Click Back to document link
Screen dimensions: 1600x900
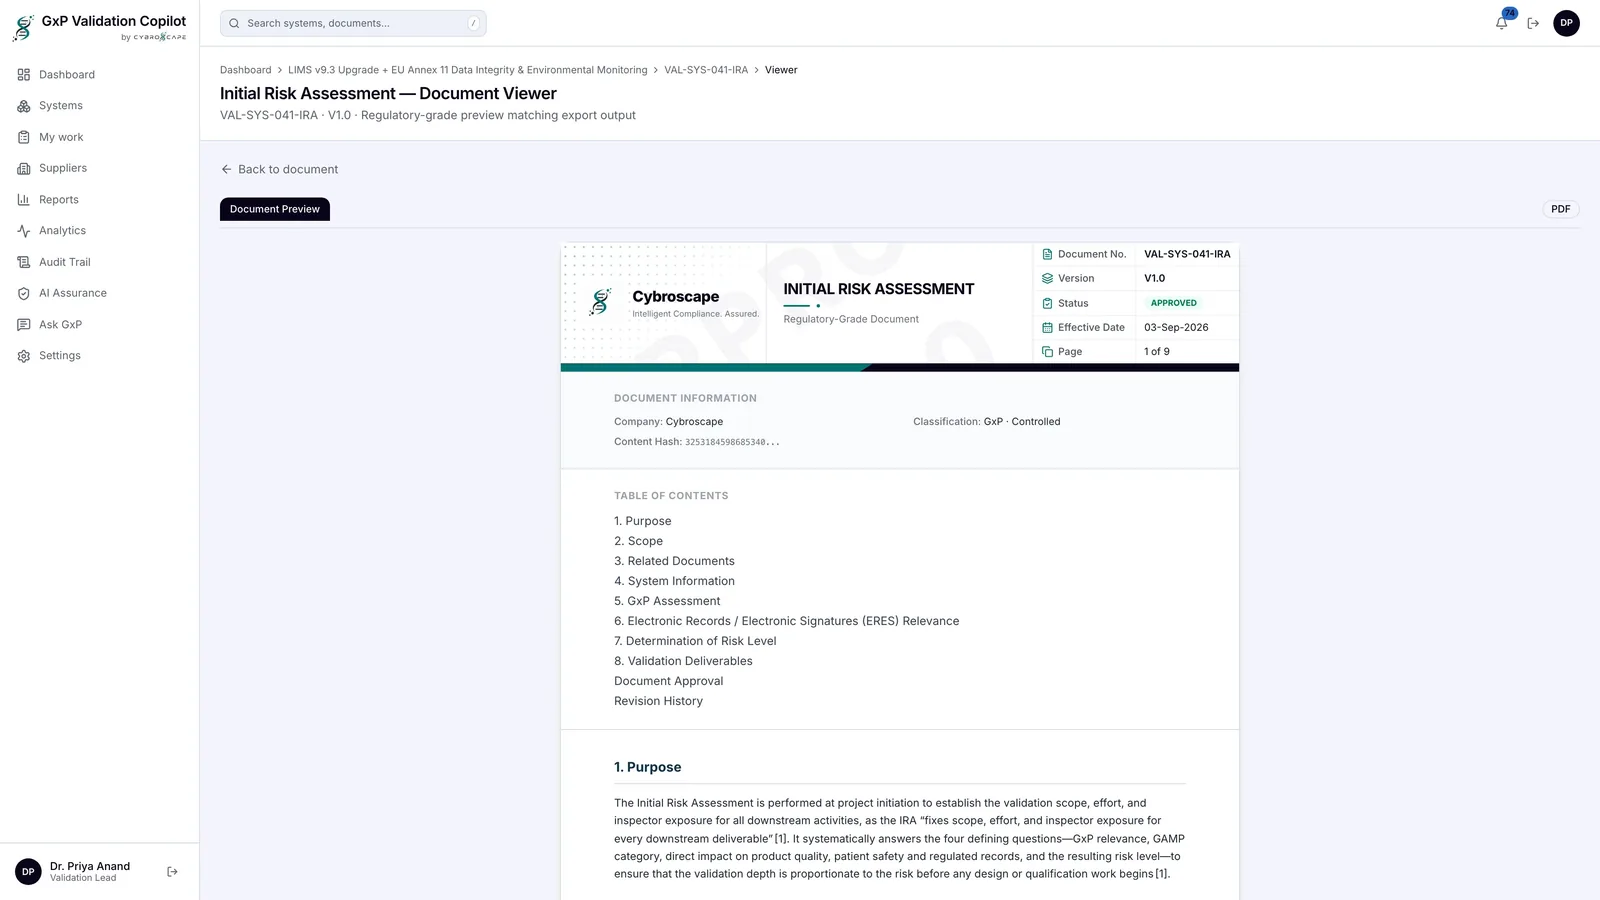280,169
